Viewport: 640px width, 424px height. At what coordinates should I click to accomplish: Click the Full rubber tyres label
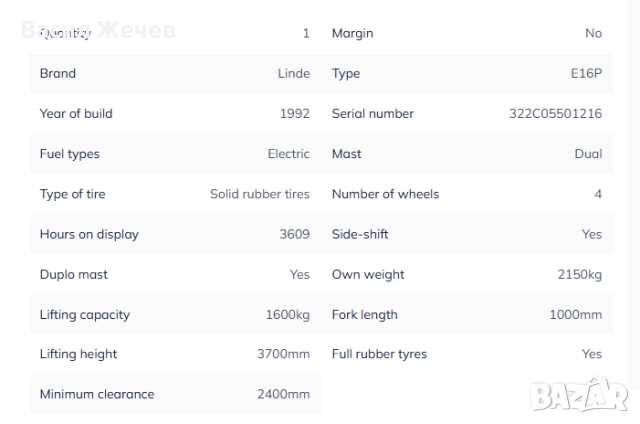[x=379, y=354]
